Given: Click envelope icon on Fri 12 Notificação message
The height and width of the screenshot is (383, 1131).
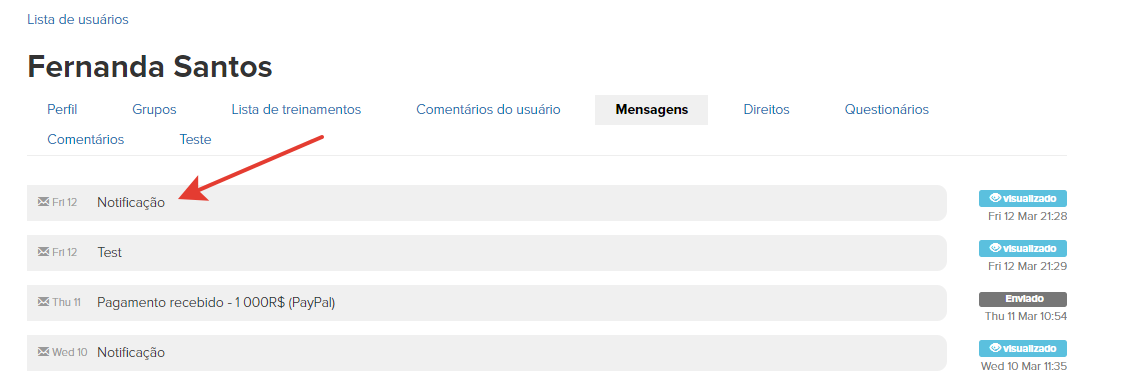Looking at the screenshot, I should [43, 202].
